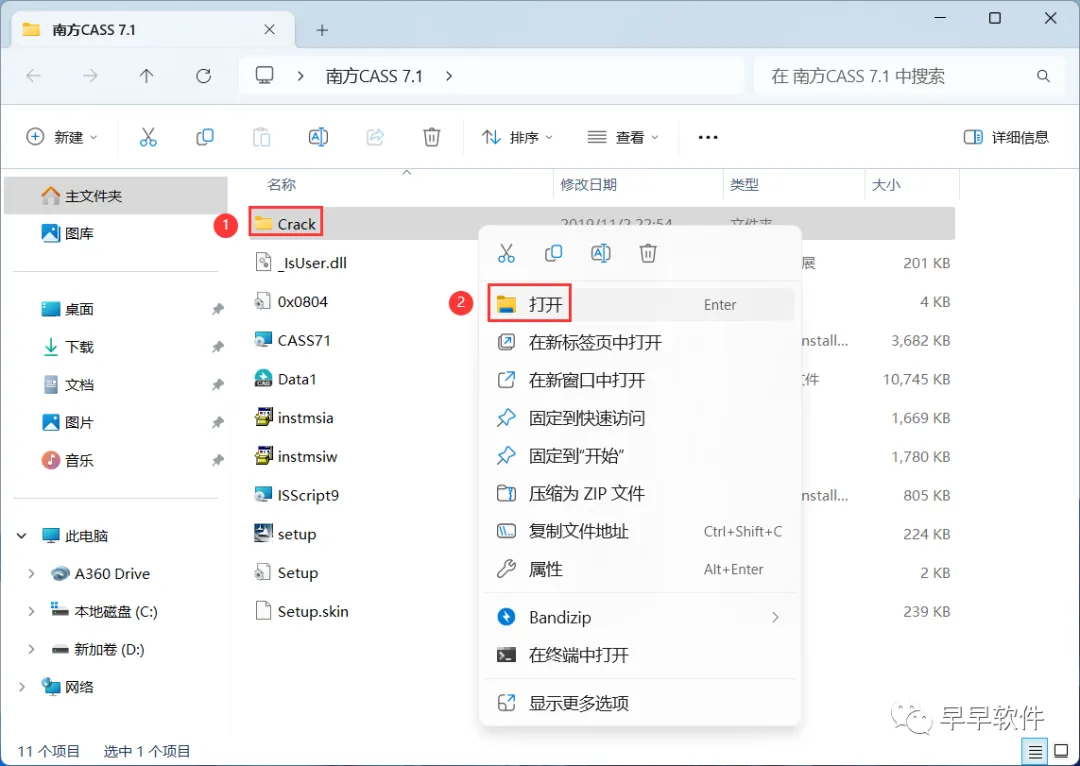
Task: Expand the 新加卷 (D:) node
Action: tap(31, 649)
